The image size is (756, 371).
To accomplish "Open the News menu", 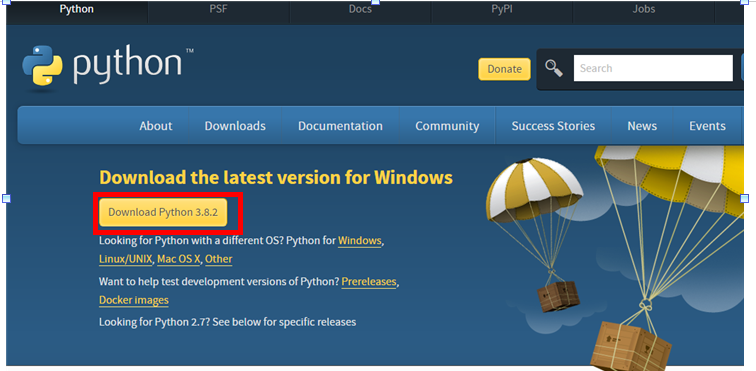I will tap(642, 126).
